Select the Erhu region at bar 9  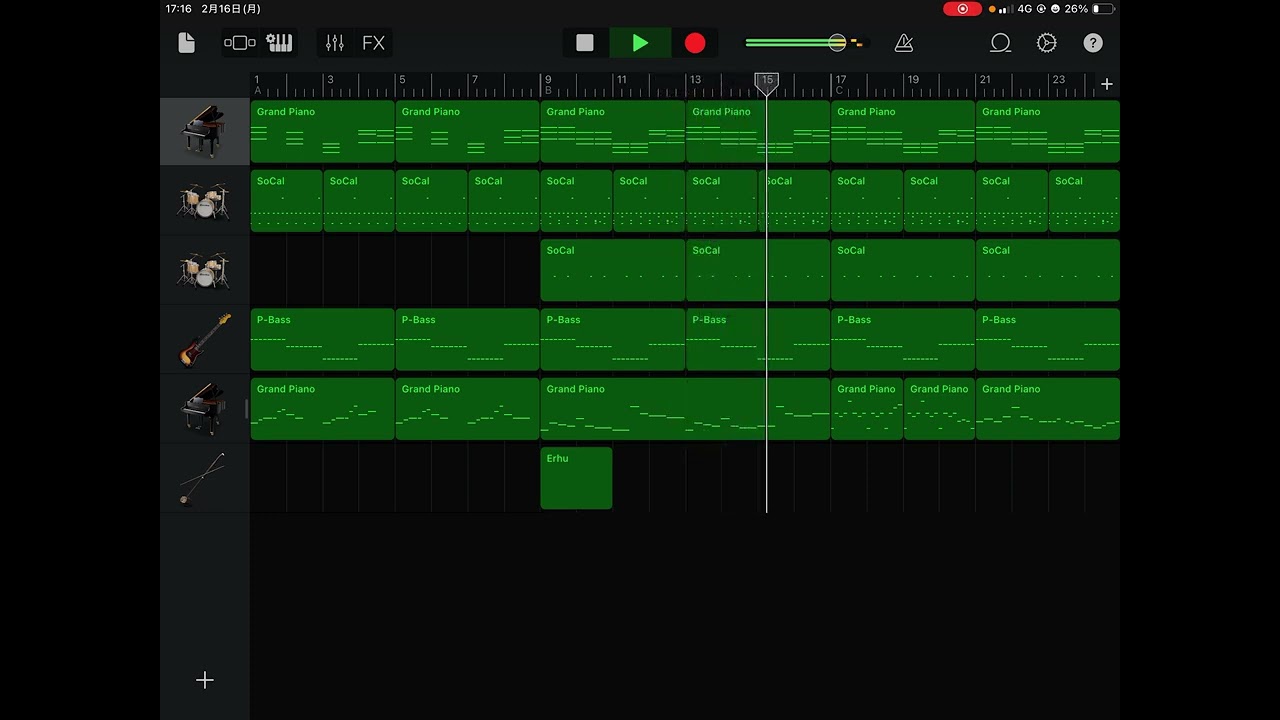click(576, 478)
